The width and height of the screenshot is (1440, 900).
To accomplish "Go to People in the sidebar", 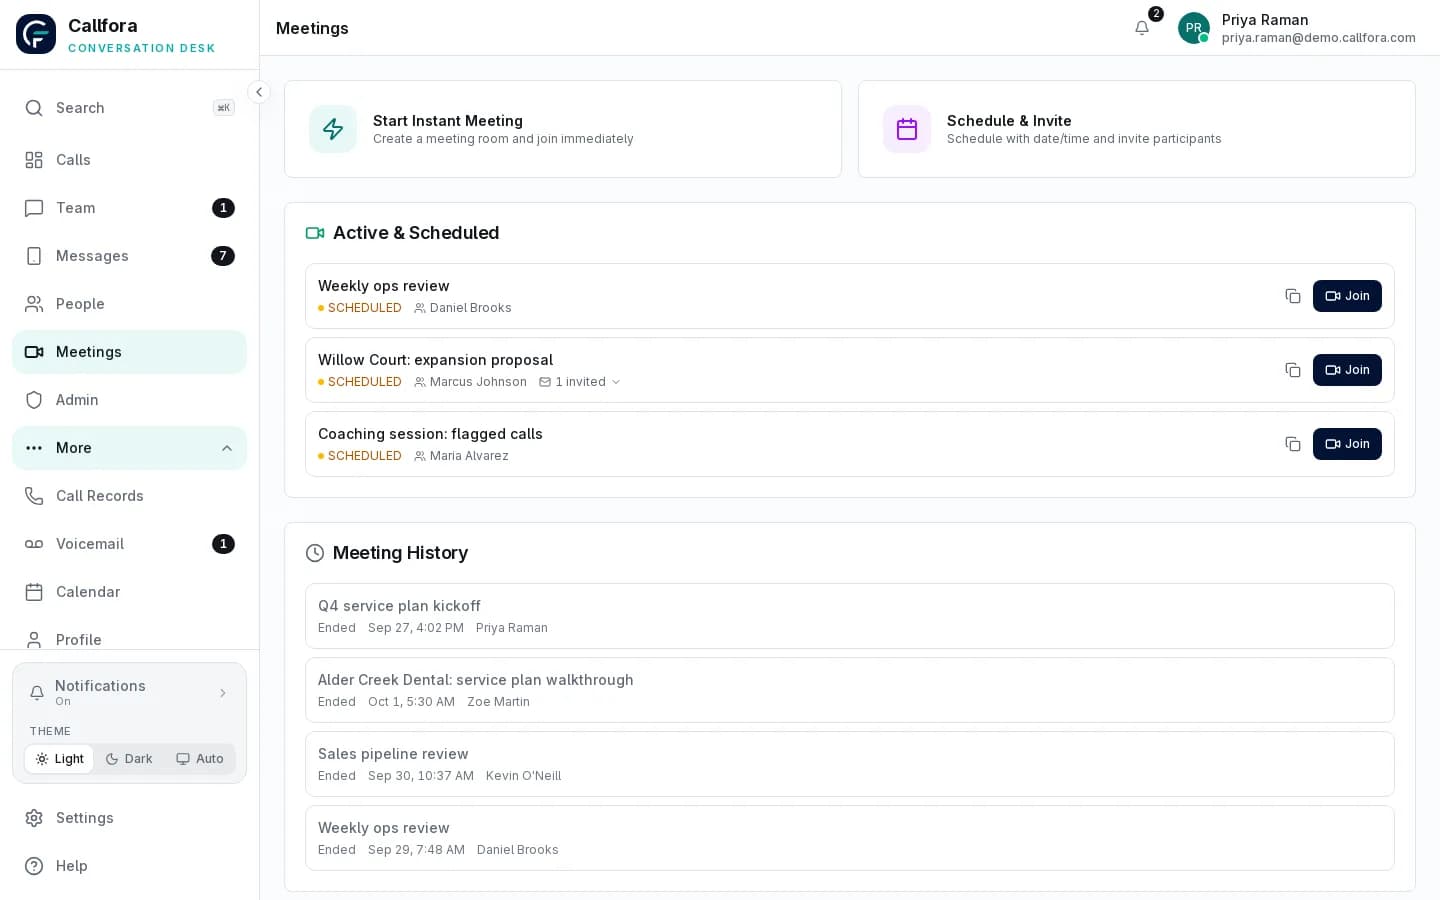I will click(129, 304).
